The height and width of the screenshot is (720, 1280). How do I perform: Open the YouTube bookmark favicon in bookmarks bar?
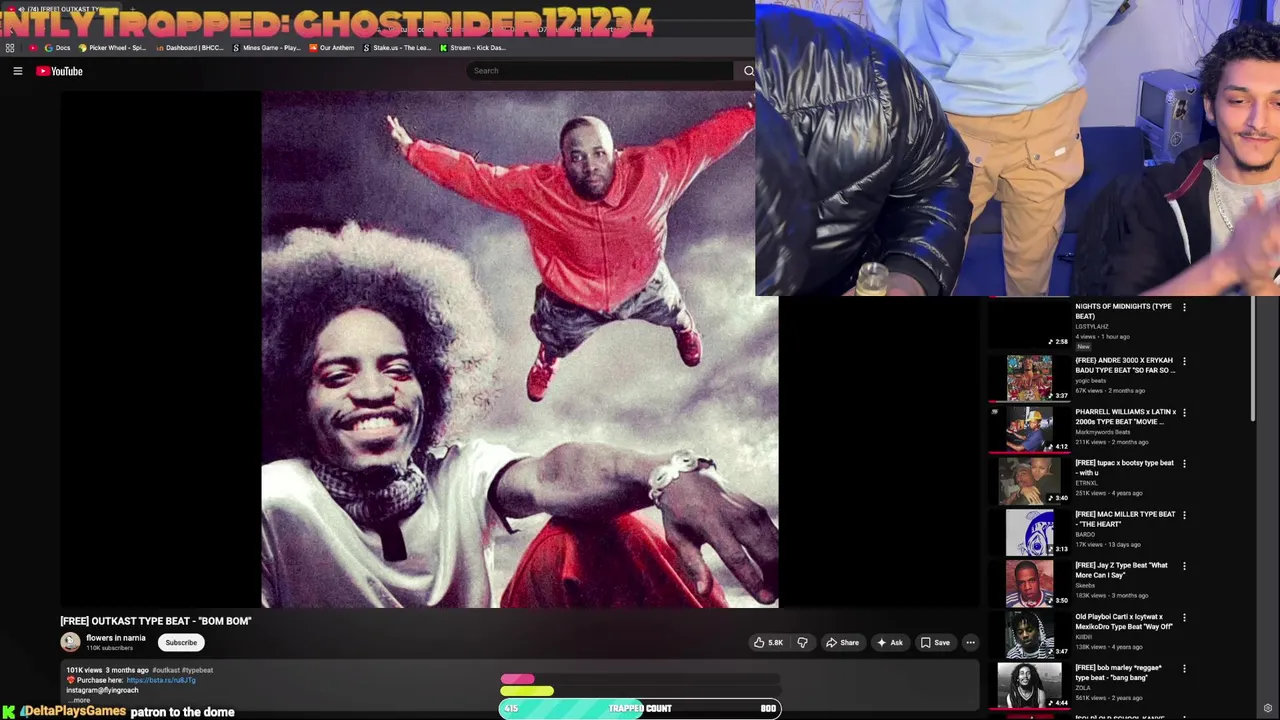pos(33,48)
